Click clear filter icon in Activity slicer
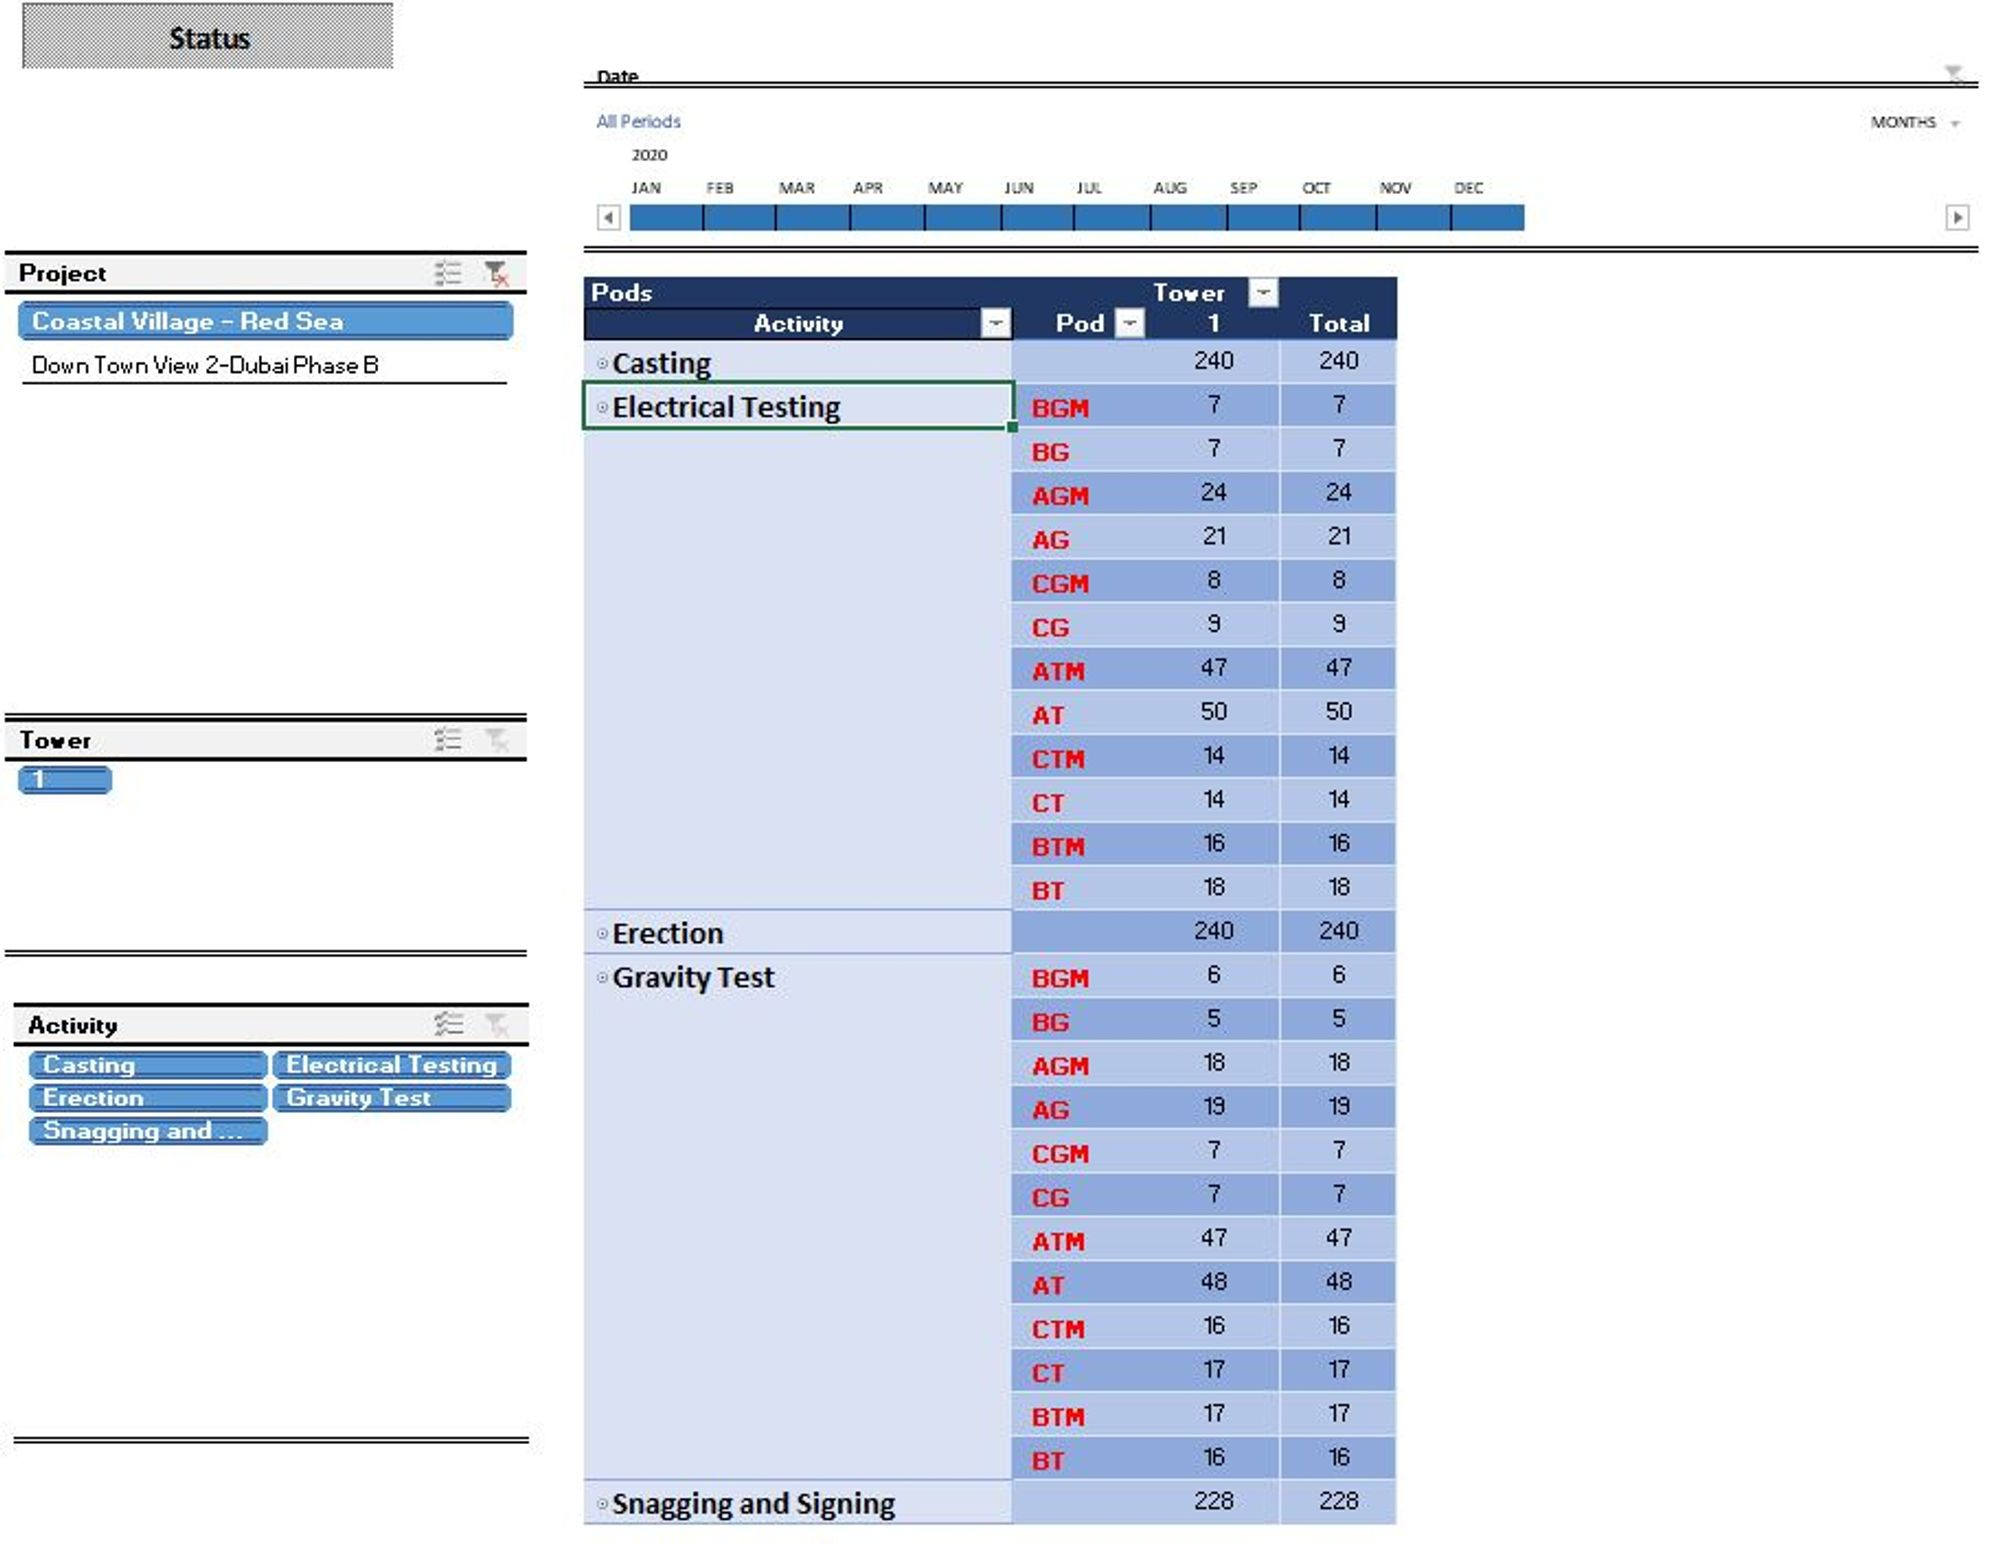This screenshot has width=2000, height=1544. pyautogui.click(x=496, y=1023)
